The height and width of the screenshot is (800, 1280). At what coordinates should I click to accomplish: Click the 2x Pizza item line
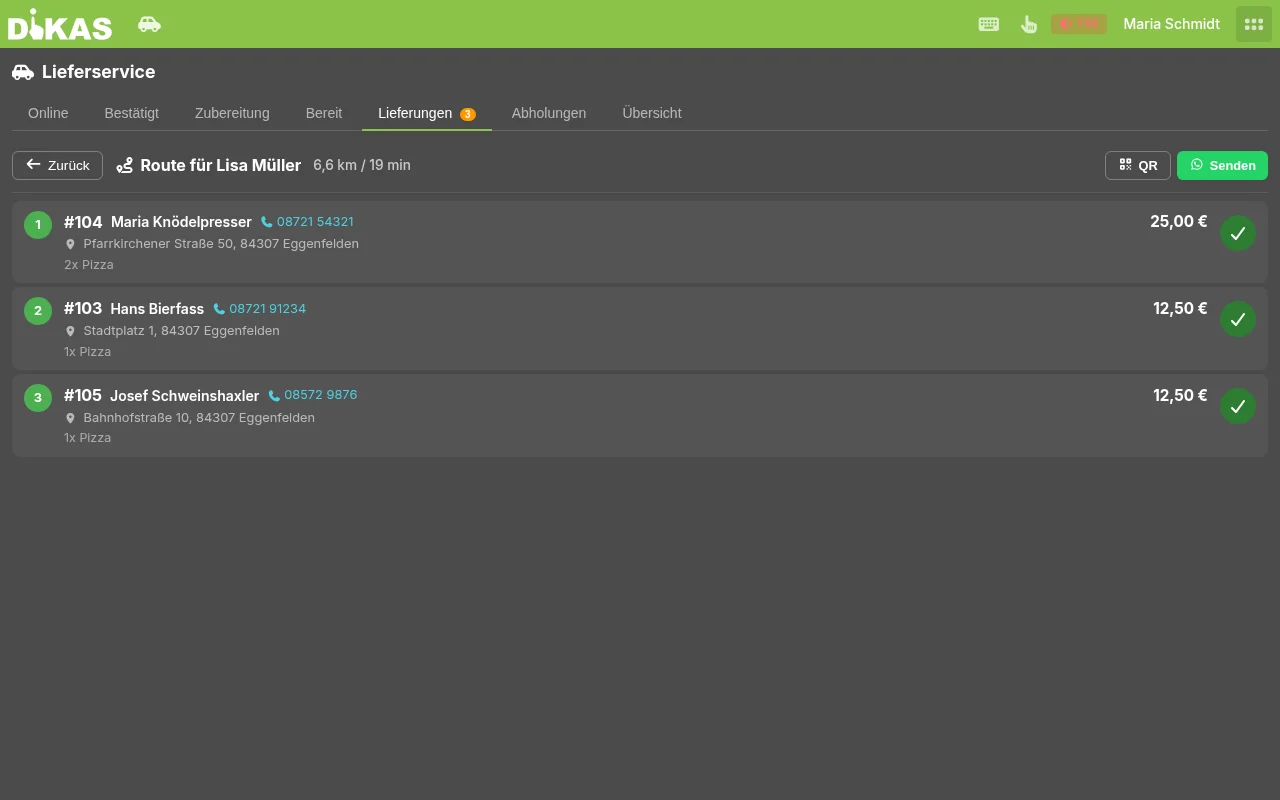[x=89, y=265]
